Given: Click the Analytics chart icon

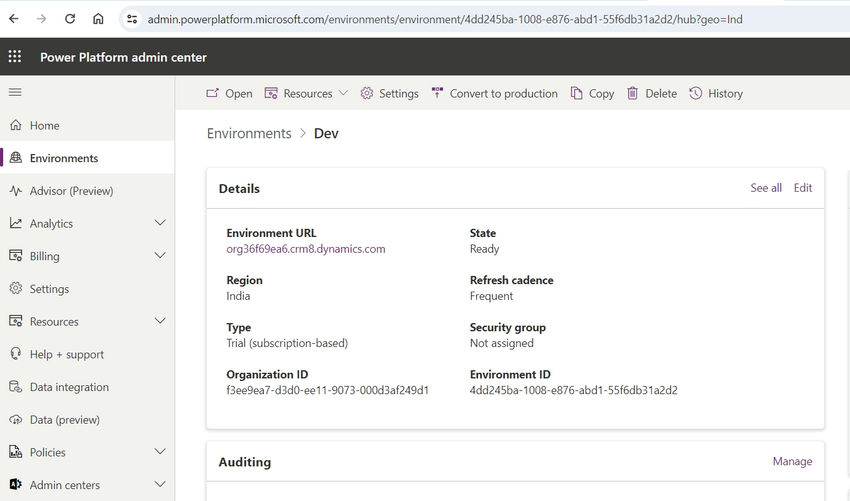Looking at the screenshot, I should [16, 223].
